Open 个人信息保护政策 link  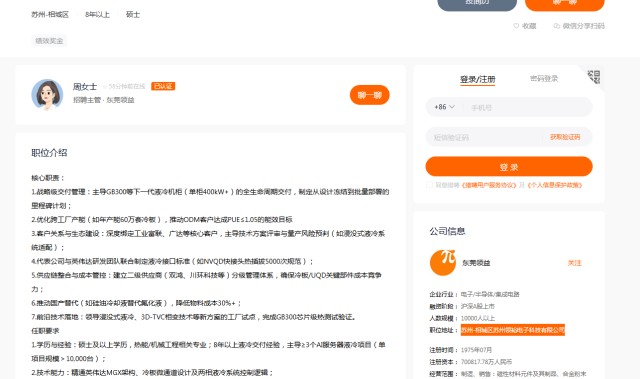tap(555, 185)
